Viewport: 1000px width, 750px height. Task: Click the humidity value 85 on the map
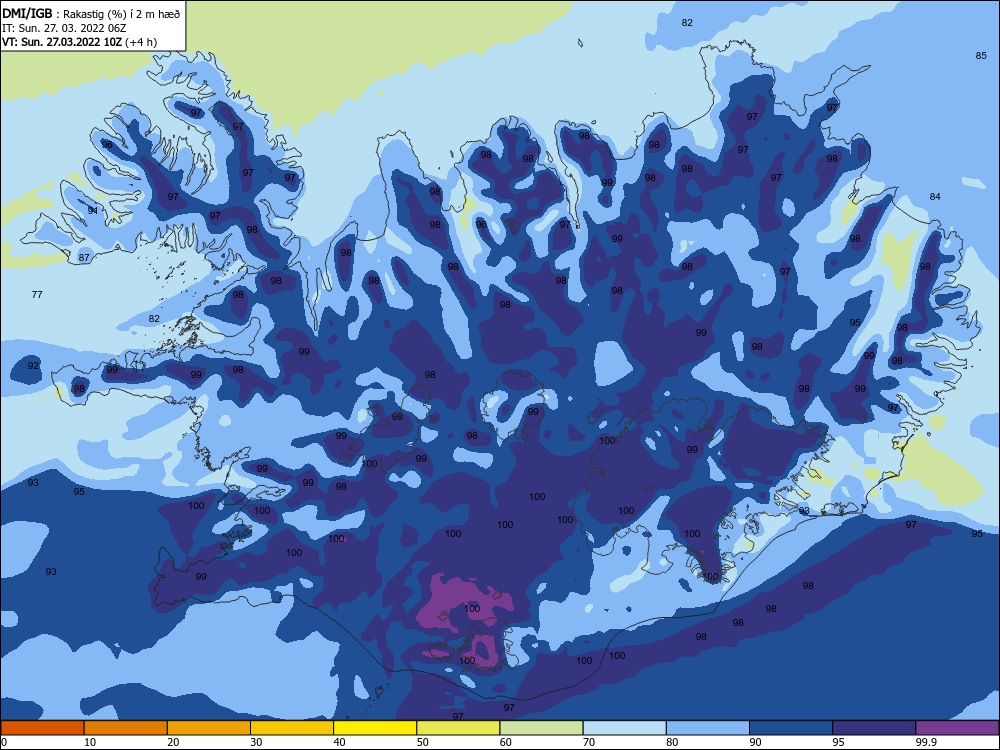point(981,55)
